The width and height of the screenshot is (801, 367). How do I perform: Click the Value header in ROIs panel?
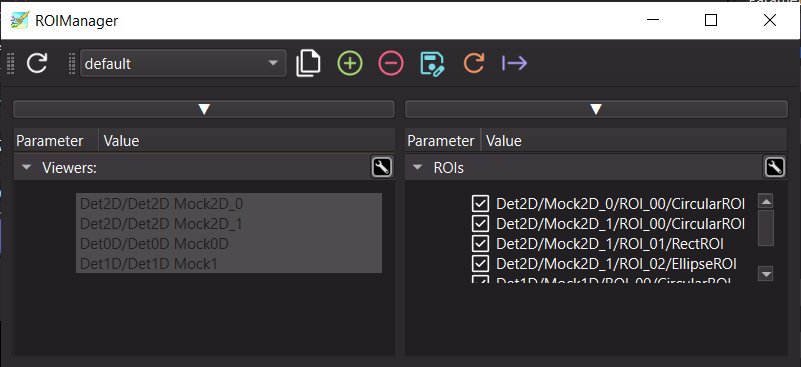point(504,141)
